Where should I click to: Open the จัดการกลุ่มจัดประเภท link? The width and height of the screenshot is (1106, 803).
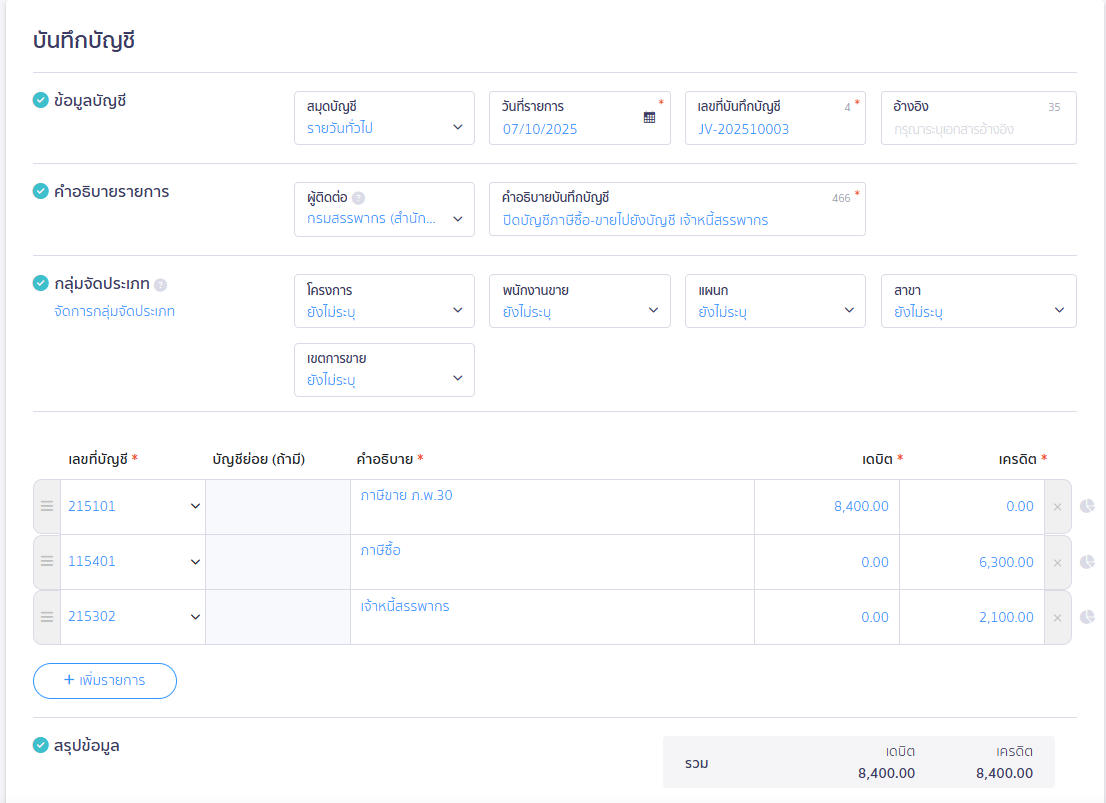coord(114,311)
